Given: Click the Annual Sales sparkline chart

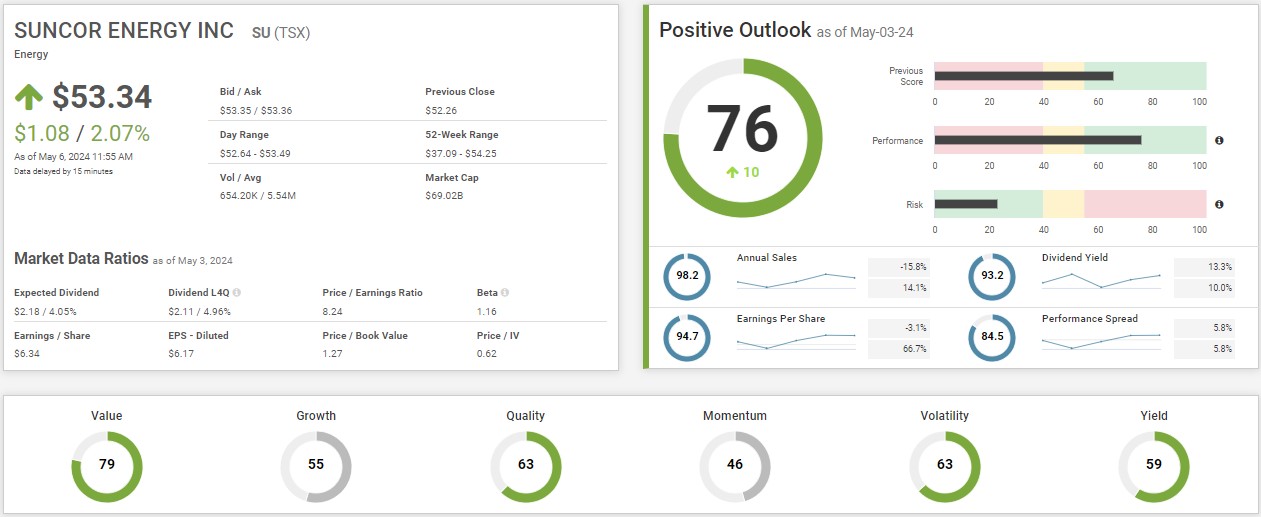Looking at the screenshot, I should click(796, 280).
